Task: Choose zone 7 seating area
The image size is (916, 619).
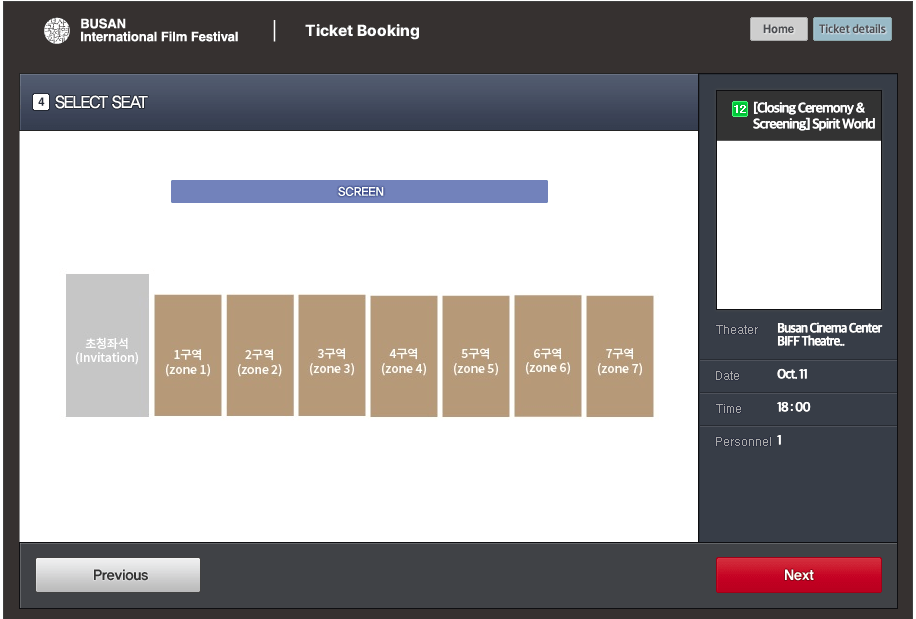Action: coord(620,356)
